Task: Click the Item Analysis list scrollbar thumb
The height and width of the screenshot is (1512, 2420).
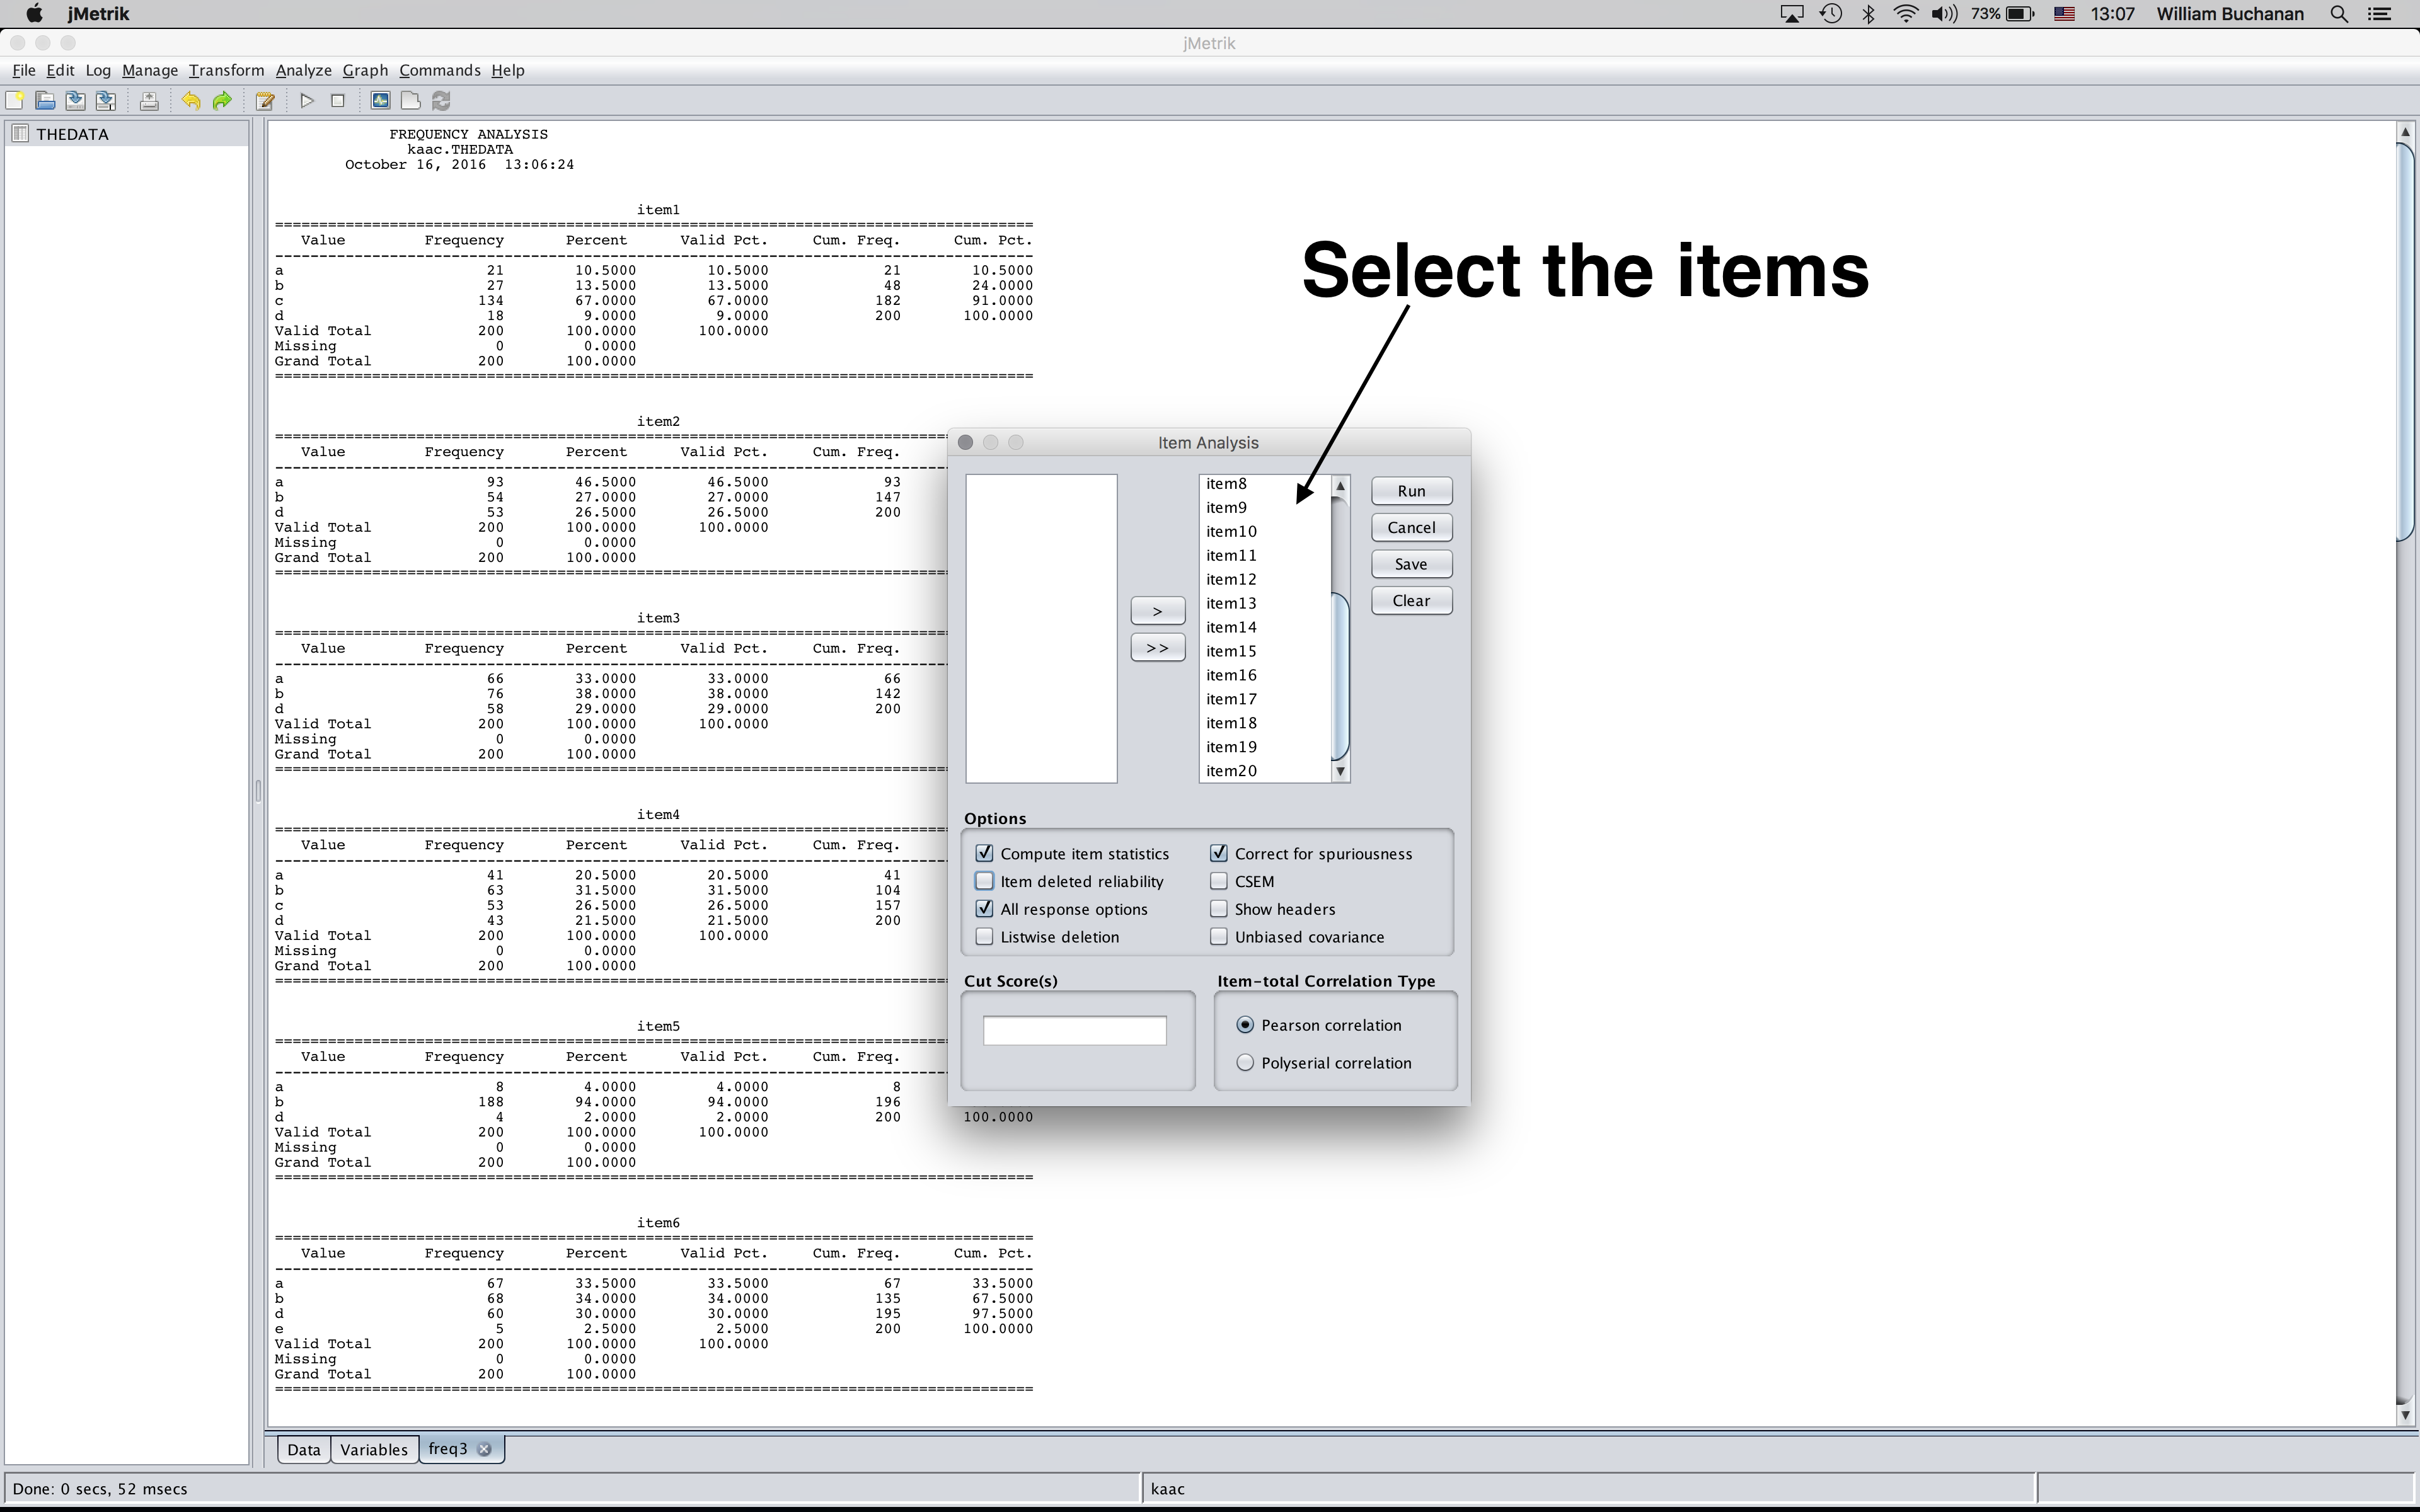Action: (x=1341, y=676)
